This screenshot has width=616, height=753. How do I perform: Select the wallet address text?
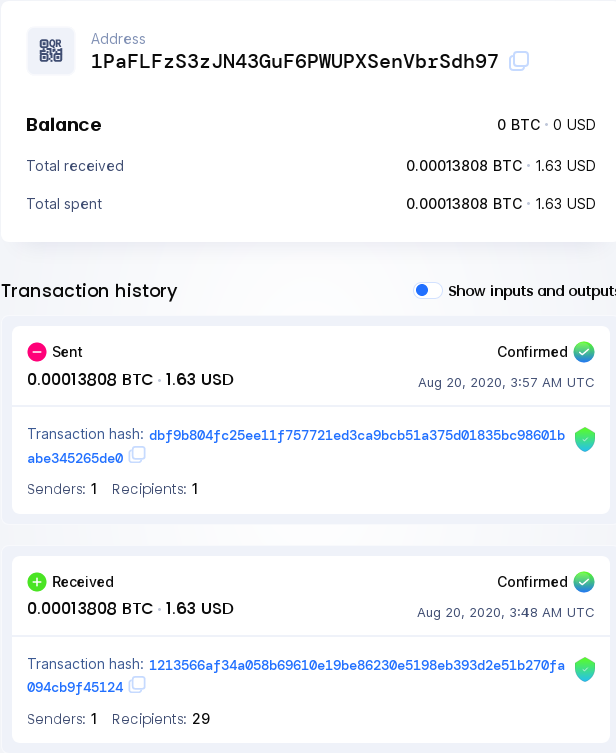click(294, 61)
